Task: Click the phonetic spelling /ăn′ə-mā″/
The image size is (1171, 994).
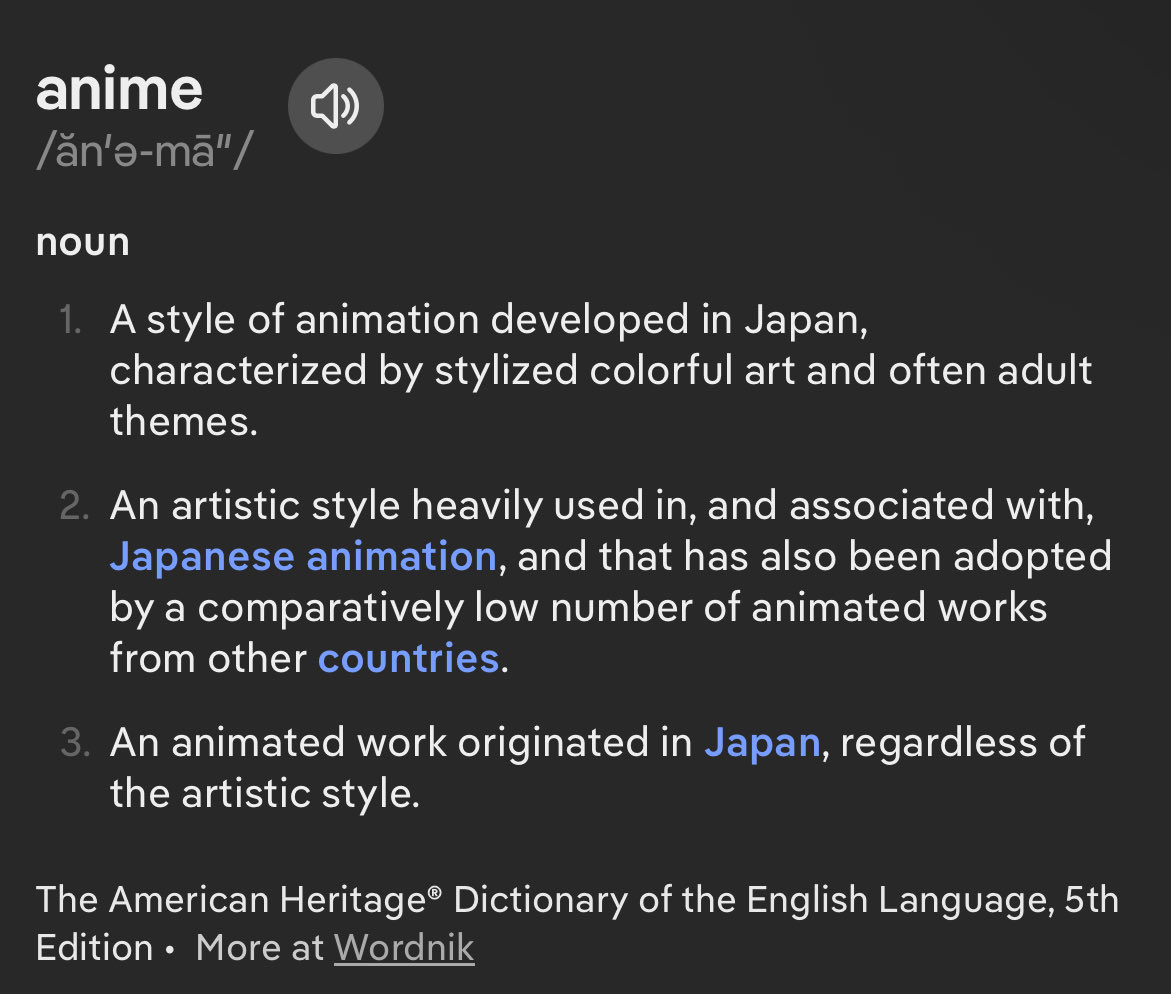Action: pos(145,150)
